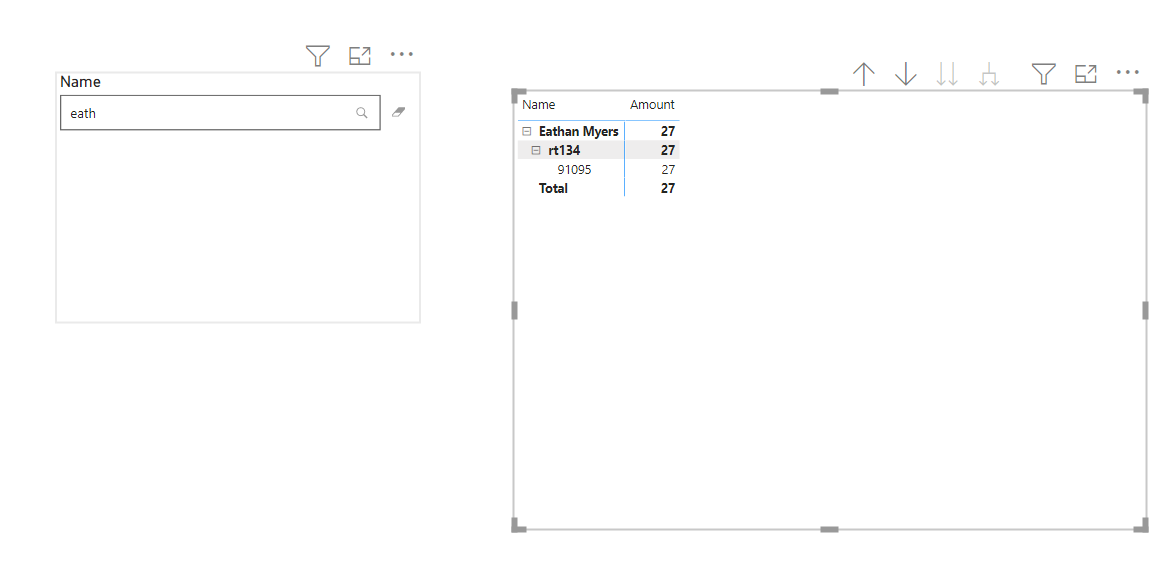The width and height of the screenshot is (1176, 562).
Task: Click the matrix bottom-edge middle handle
Action: pos(829,530)
